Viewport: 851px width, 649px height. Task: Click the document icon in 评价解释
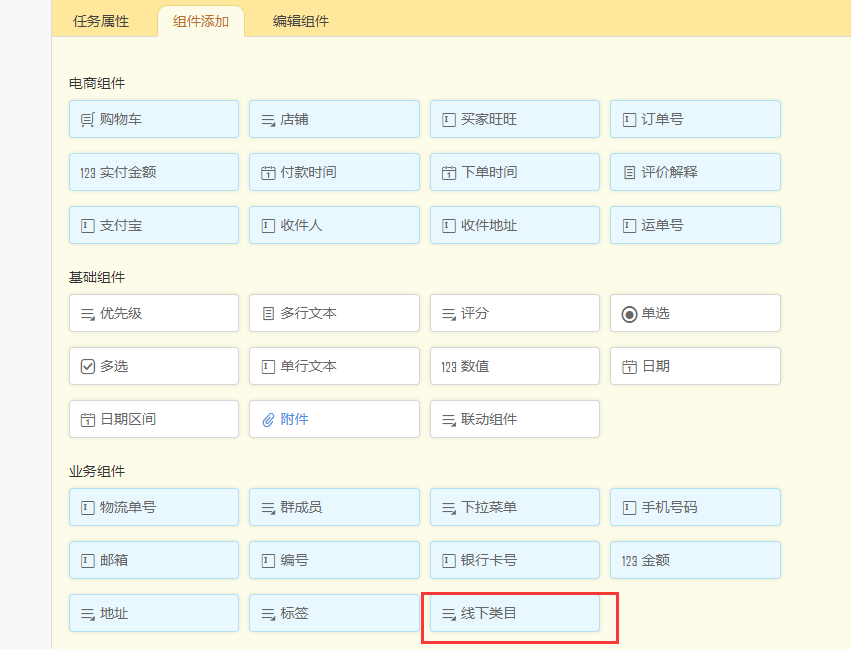click(x=629, y=173)
